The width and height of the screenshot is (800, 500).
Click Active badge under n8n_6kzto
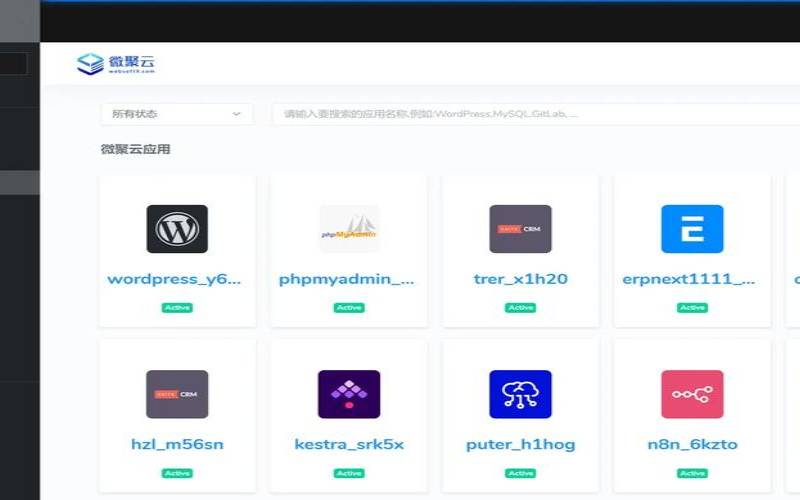click(x=692, y=473)
